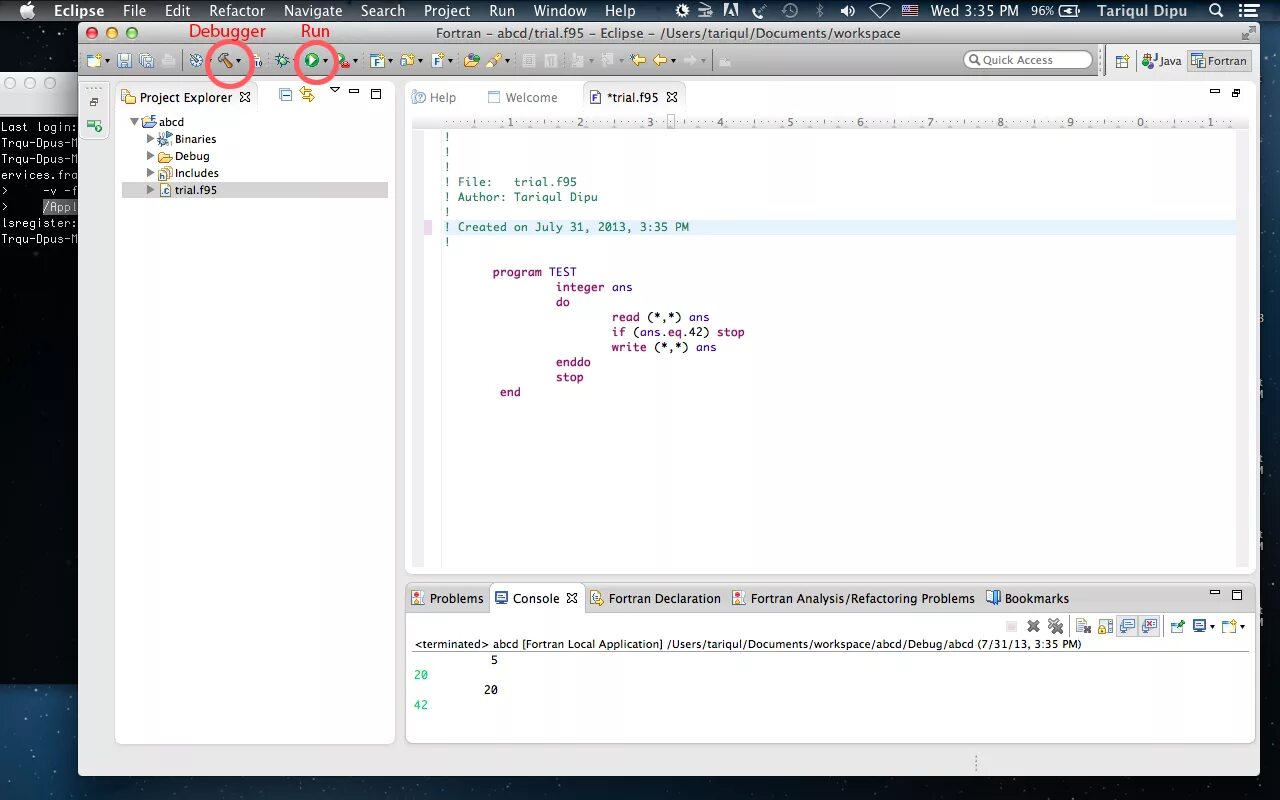This screenshot has width=1280, height=800.
Task: Select trial.f95 in Project Explorer
Action: pos(195,190)
